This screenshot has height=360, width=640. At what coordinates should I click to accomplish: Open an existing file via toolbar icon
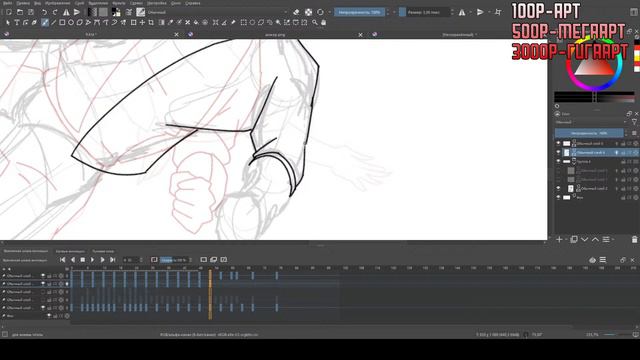point(20,12)
